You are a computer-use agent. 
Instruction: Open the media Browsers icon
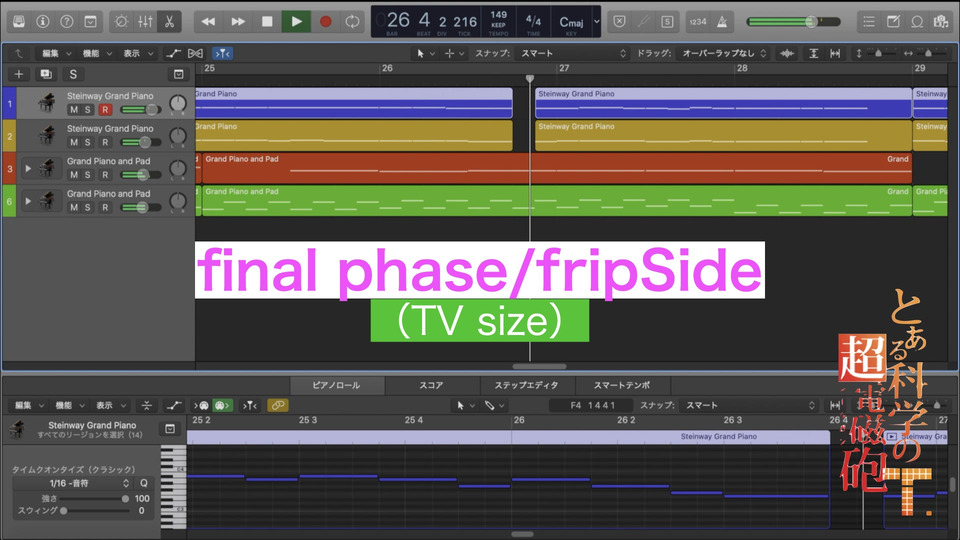[x=940, y=21]
